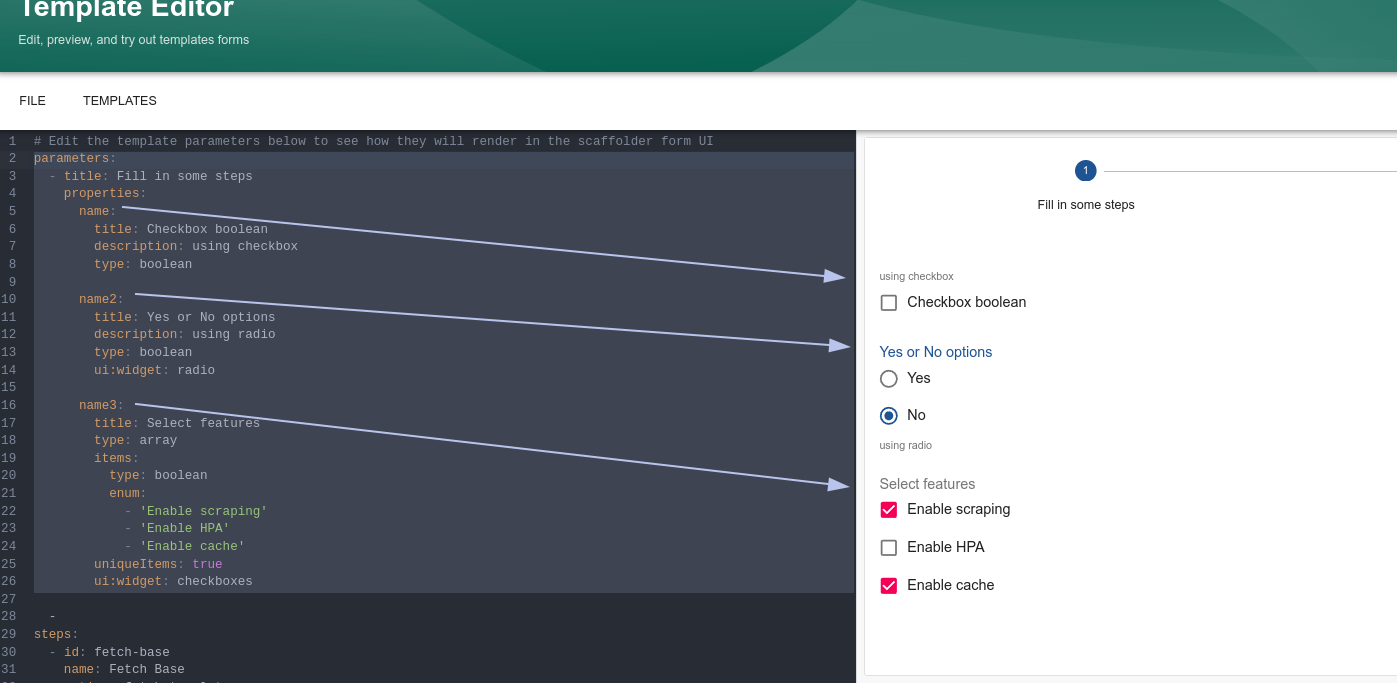Image resolution: width=1397 pixels, height=683 pixels.
Task: Select the No radio button
Action: point(888,416)
